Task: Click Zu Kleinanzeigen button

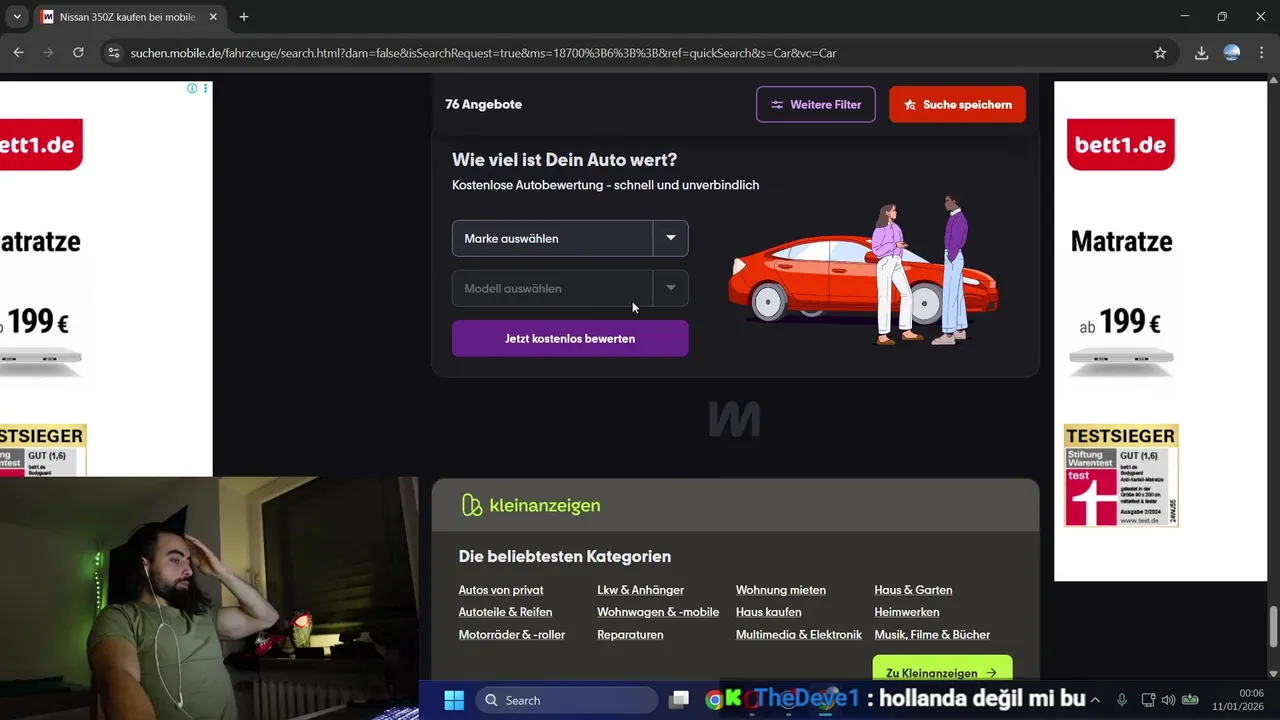Action: click(x=942, y=671)
